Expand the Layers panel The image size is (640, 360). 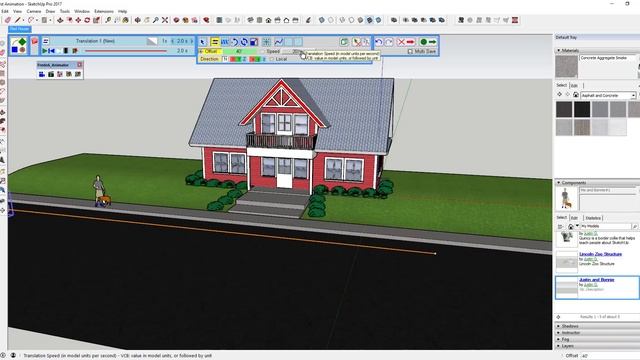tap(559, 346)
